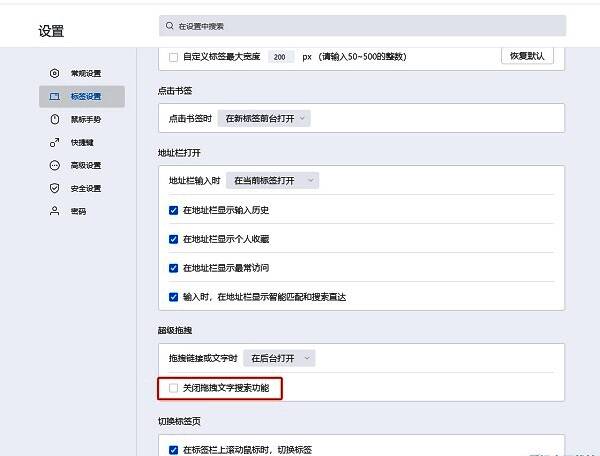Click the 设置 page title
The width and height of the screenshot is (600, 456).
tap(51, 31)
